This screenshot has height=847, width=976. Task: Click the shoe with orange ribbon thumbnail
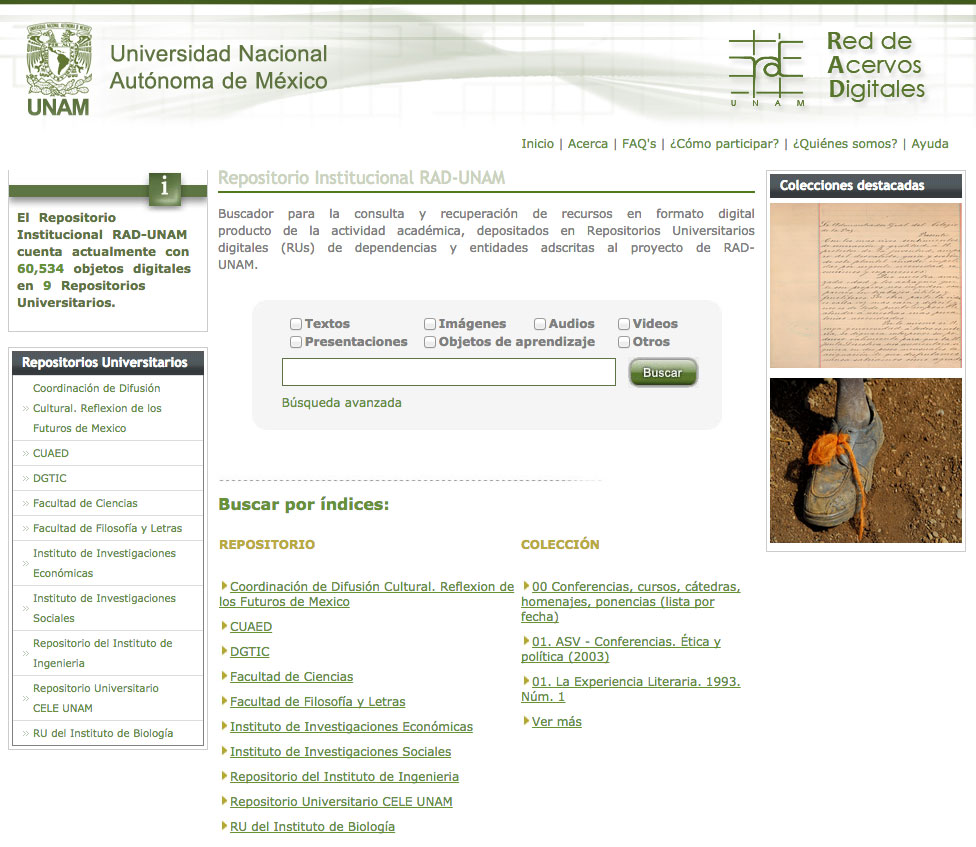866,461
